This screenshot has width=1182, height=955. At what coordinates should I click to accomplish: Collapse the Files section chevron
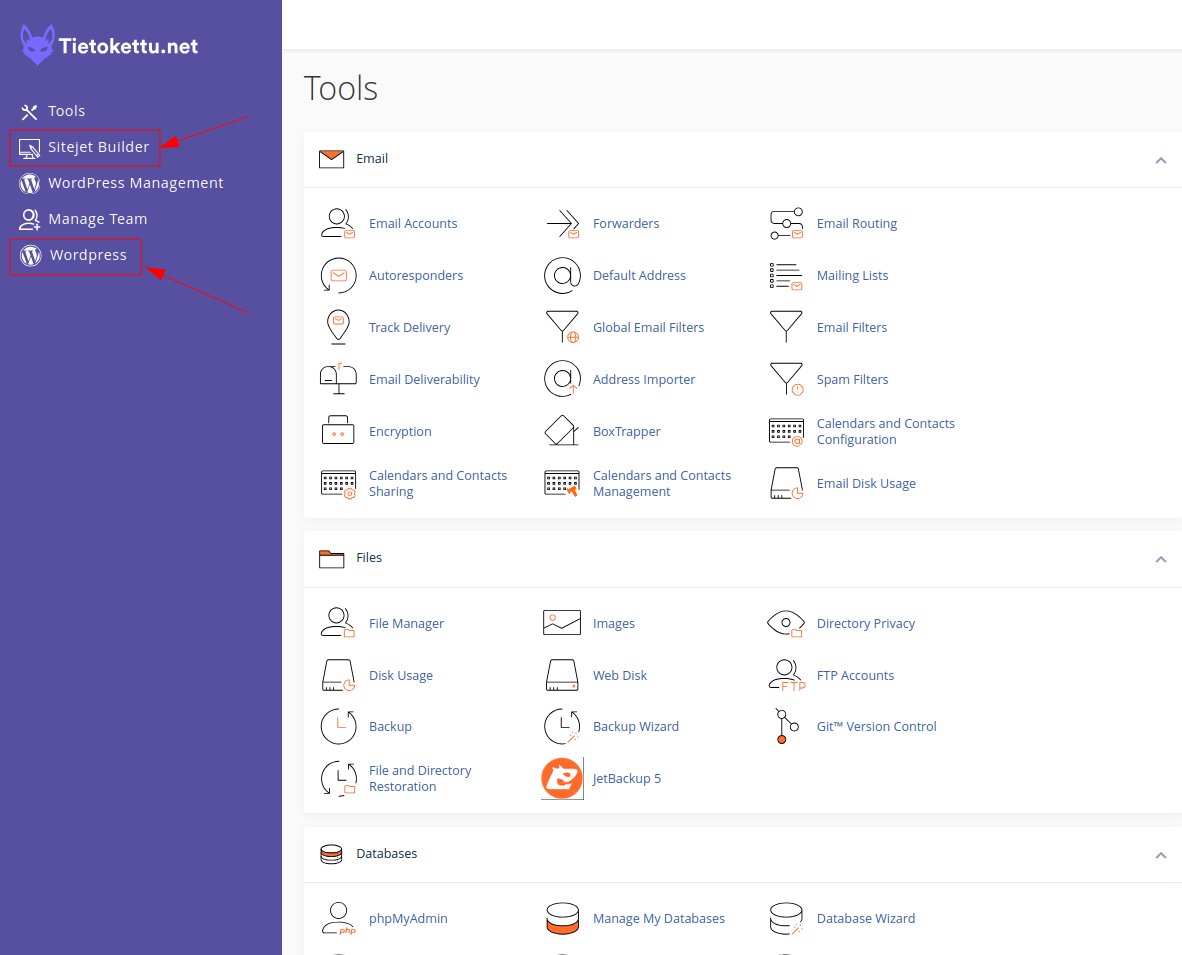pyautogui.click(x=1161, y=559)
